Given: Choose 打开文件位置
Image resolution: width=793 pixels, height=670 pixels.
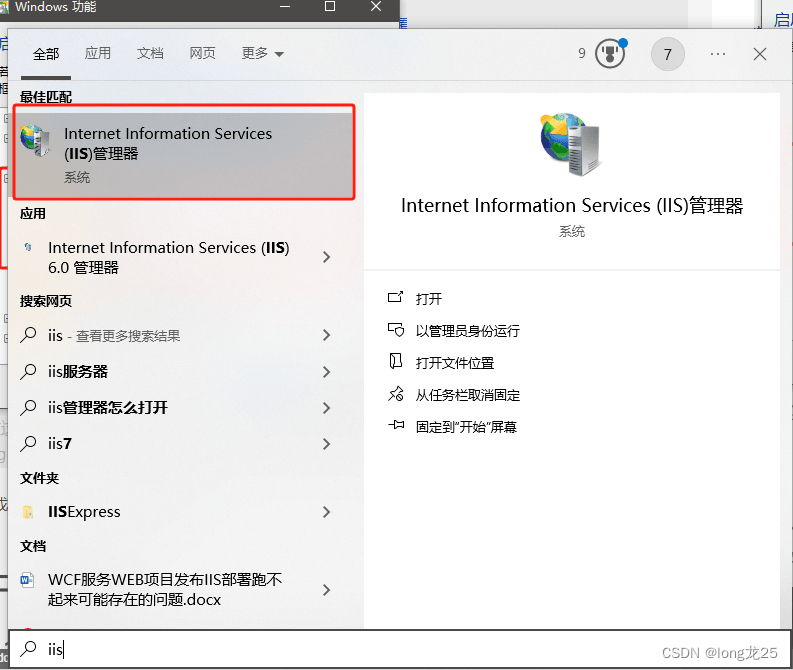Looking at the screenshot, I should click(455, 363).
